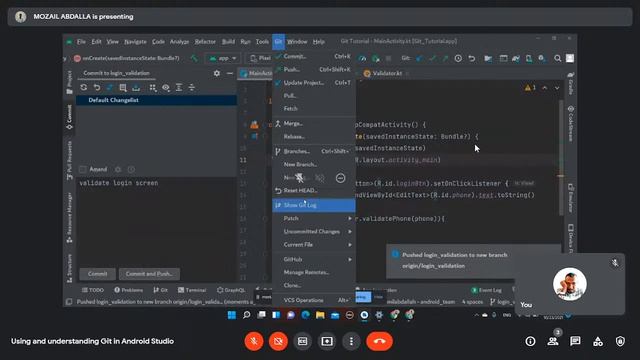Open the File menu
640x360 pixels.
[x=81, y=42]
